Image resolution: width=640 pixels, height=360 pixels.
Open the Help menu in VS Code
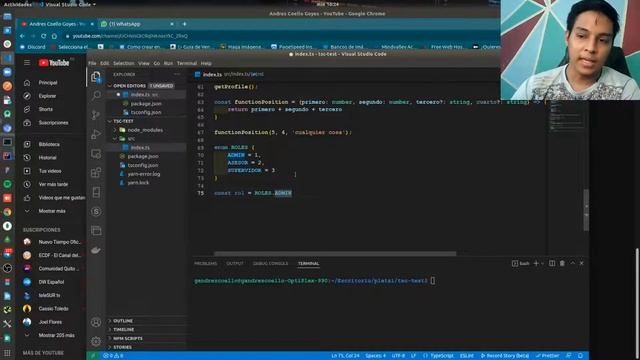tap(206, 63)
